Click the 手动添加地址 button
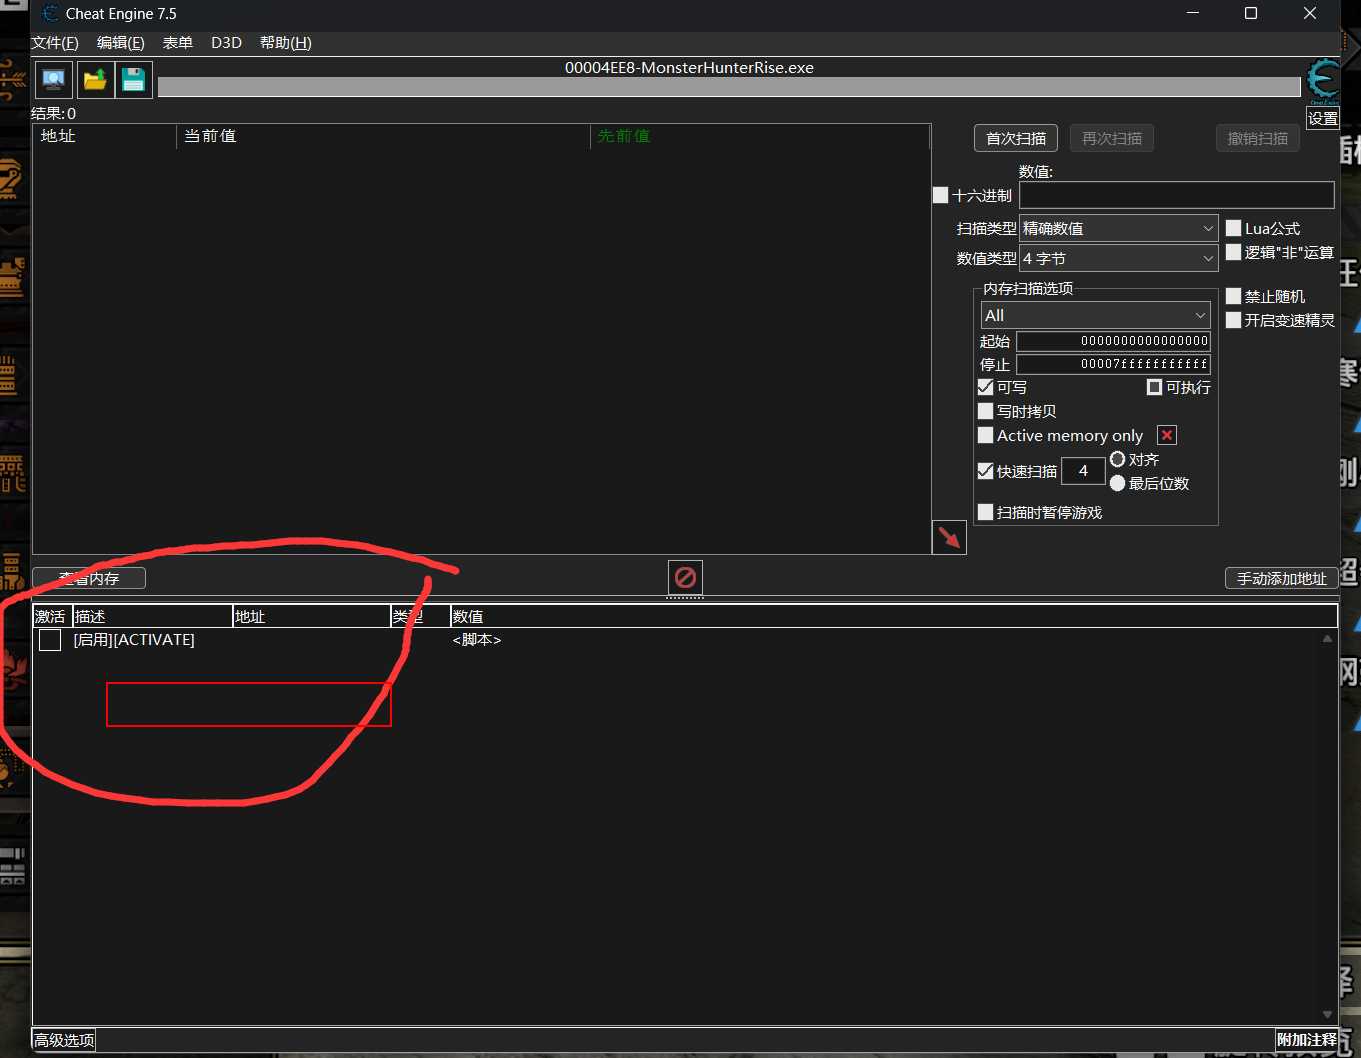 point(1281,578)
